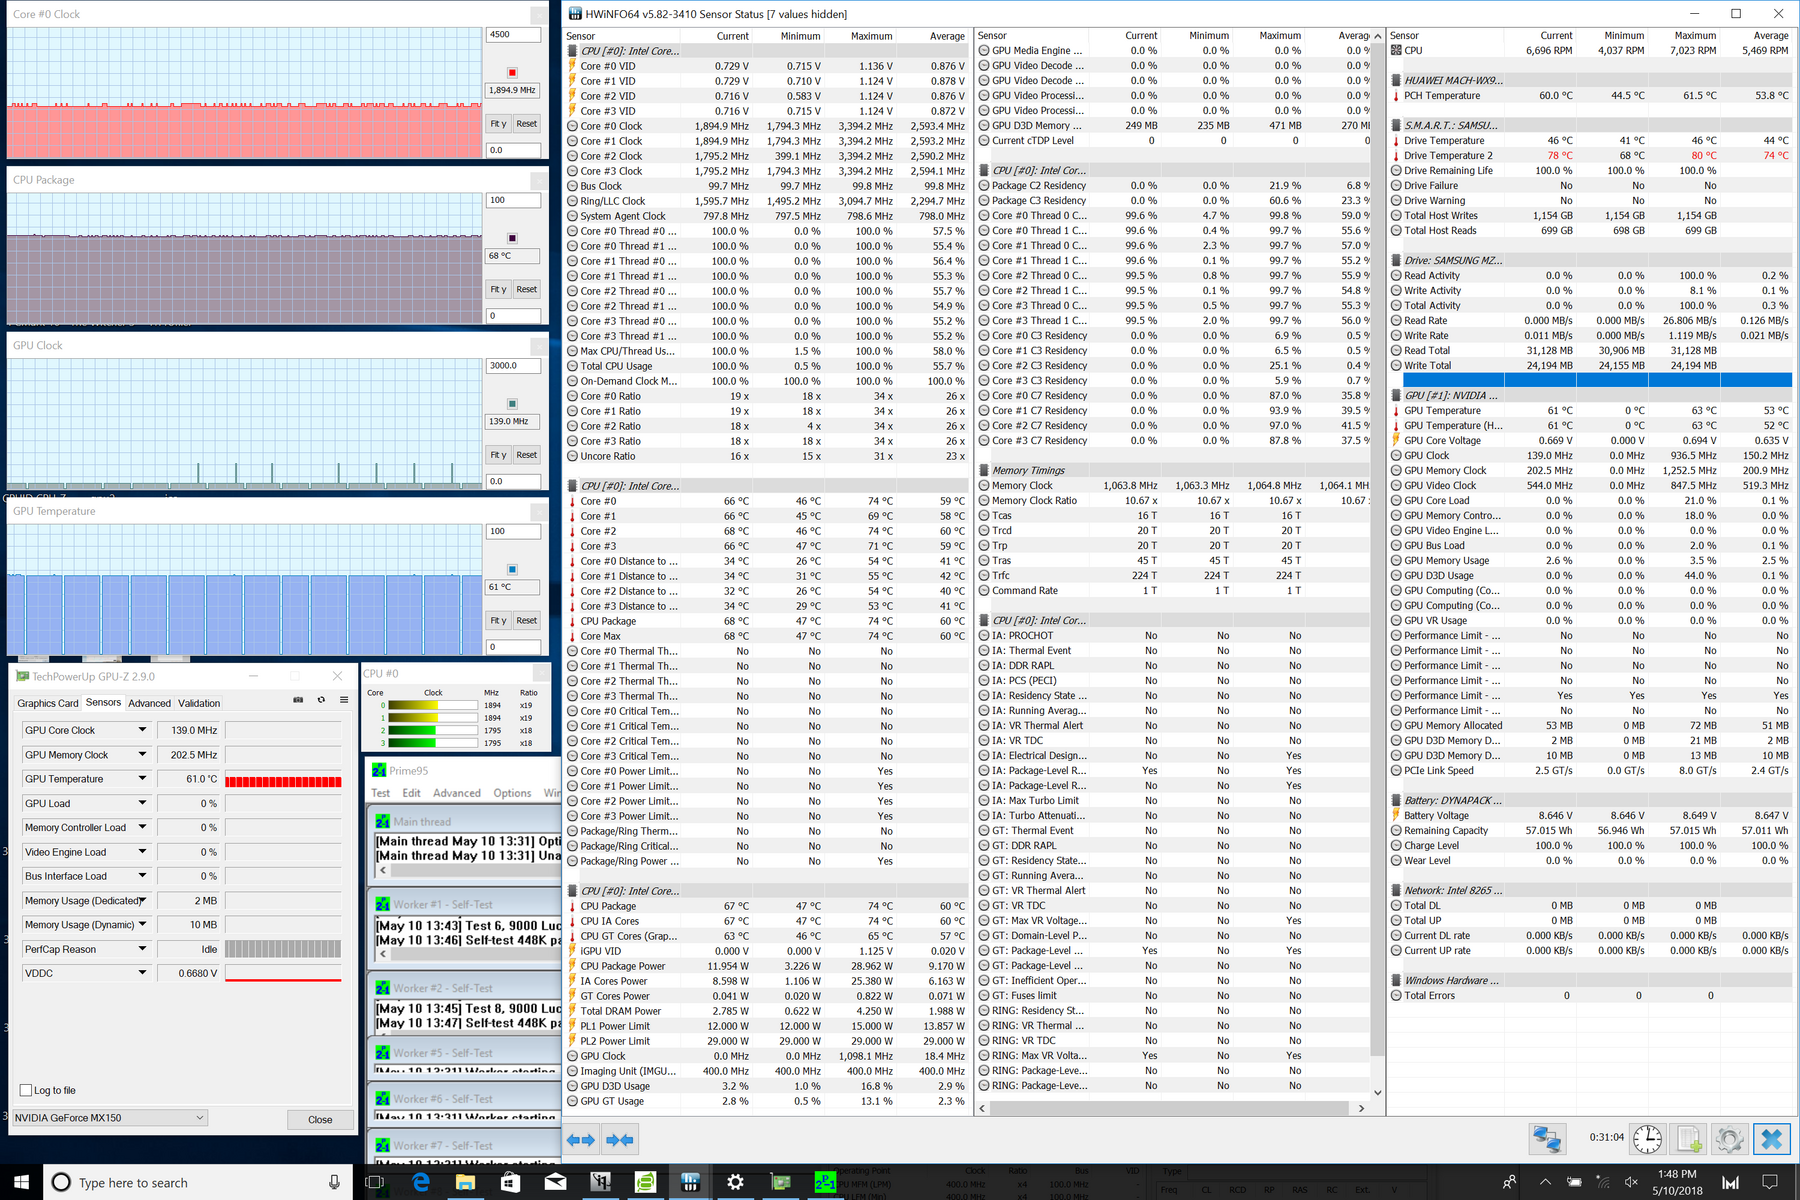The width and height of the screenshot is (1800, 1200).
Task: Open the NVIDIA GeForce MX150 GPU selector
Action: tap(110, 1118)
